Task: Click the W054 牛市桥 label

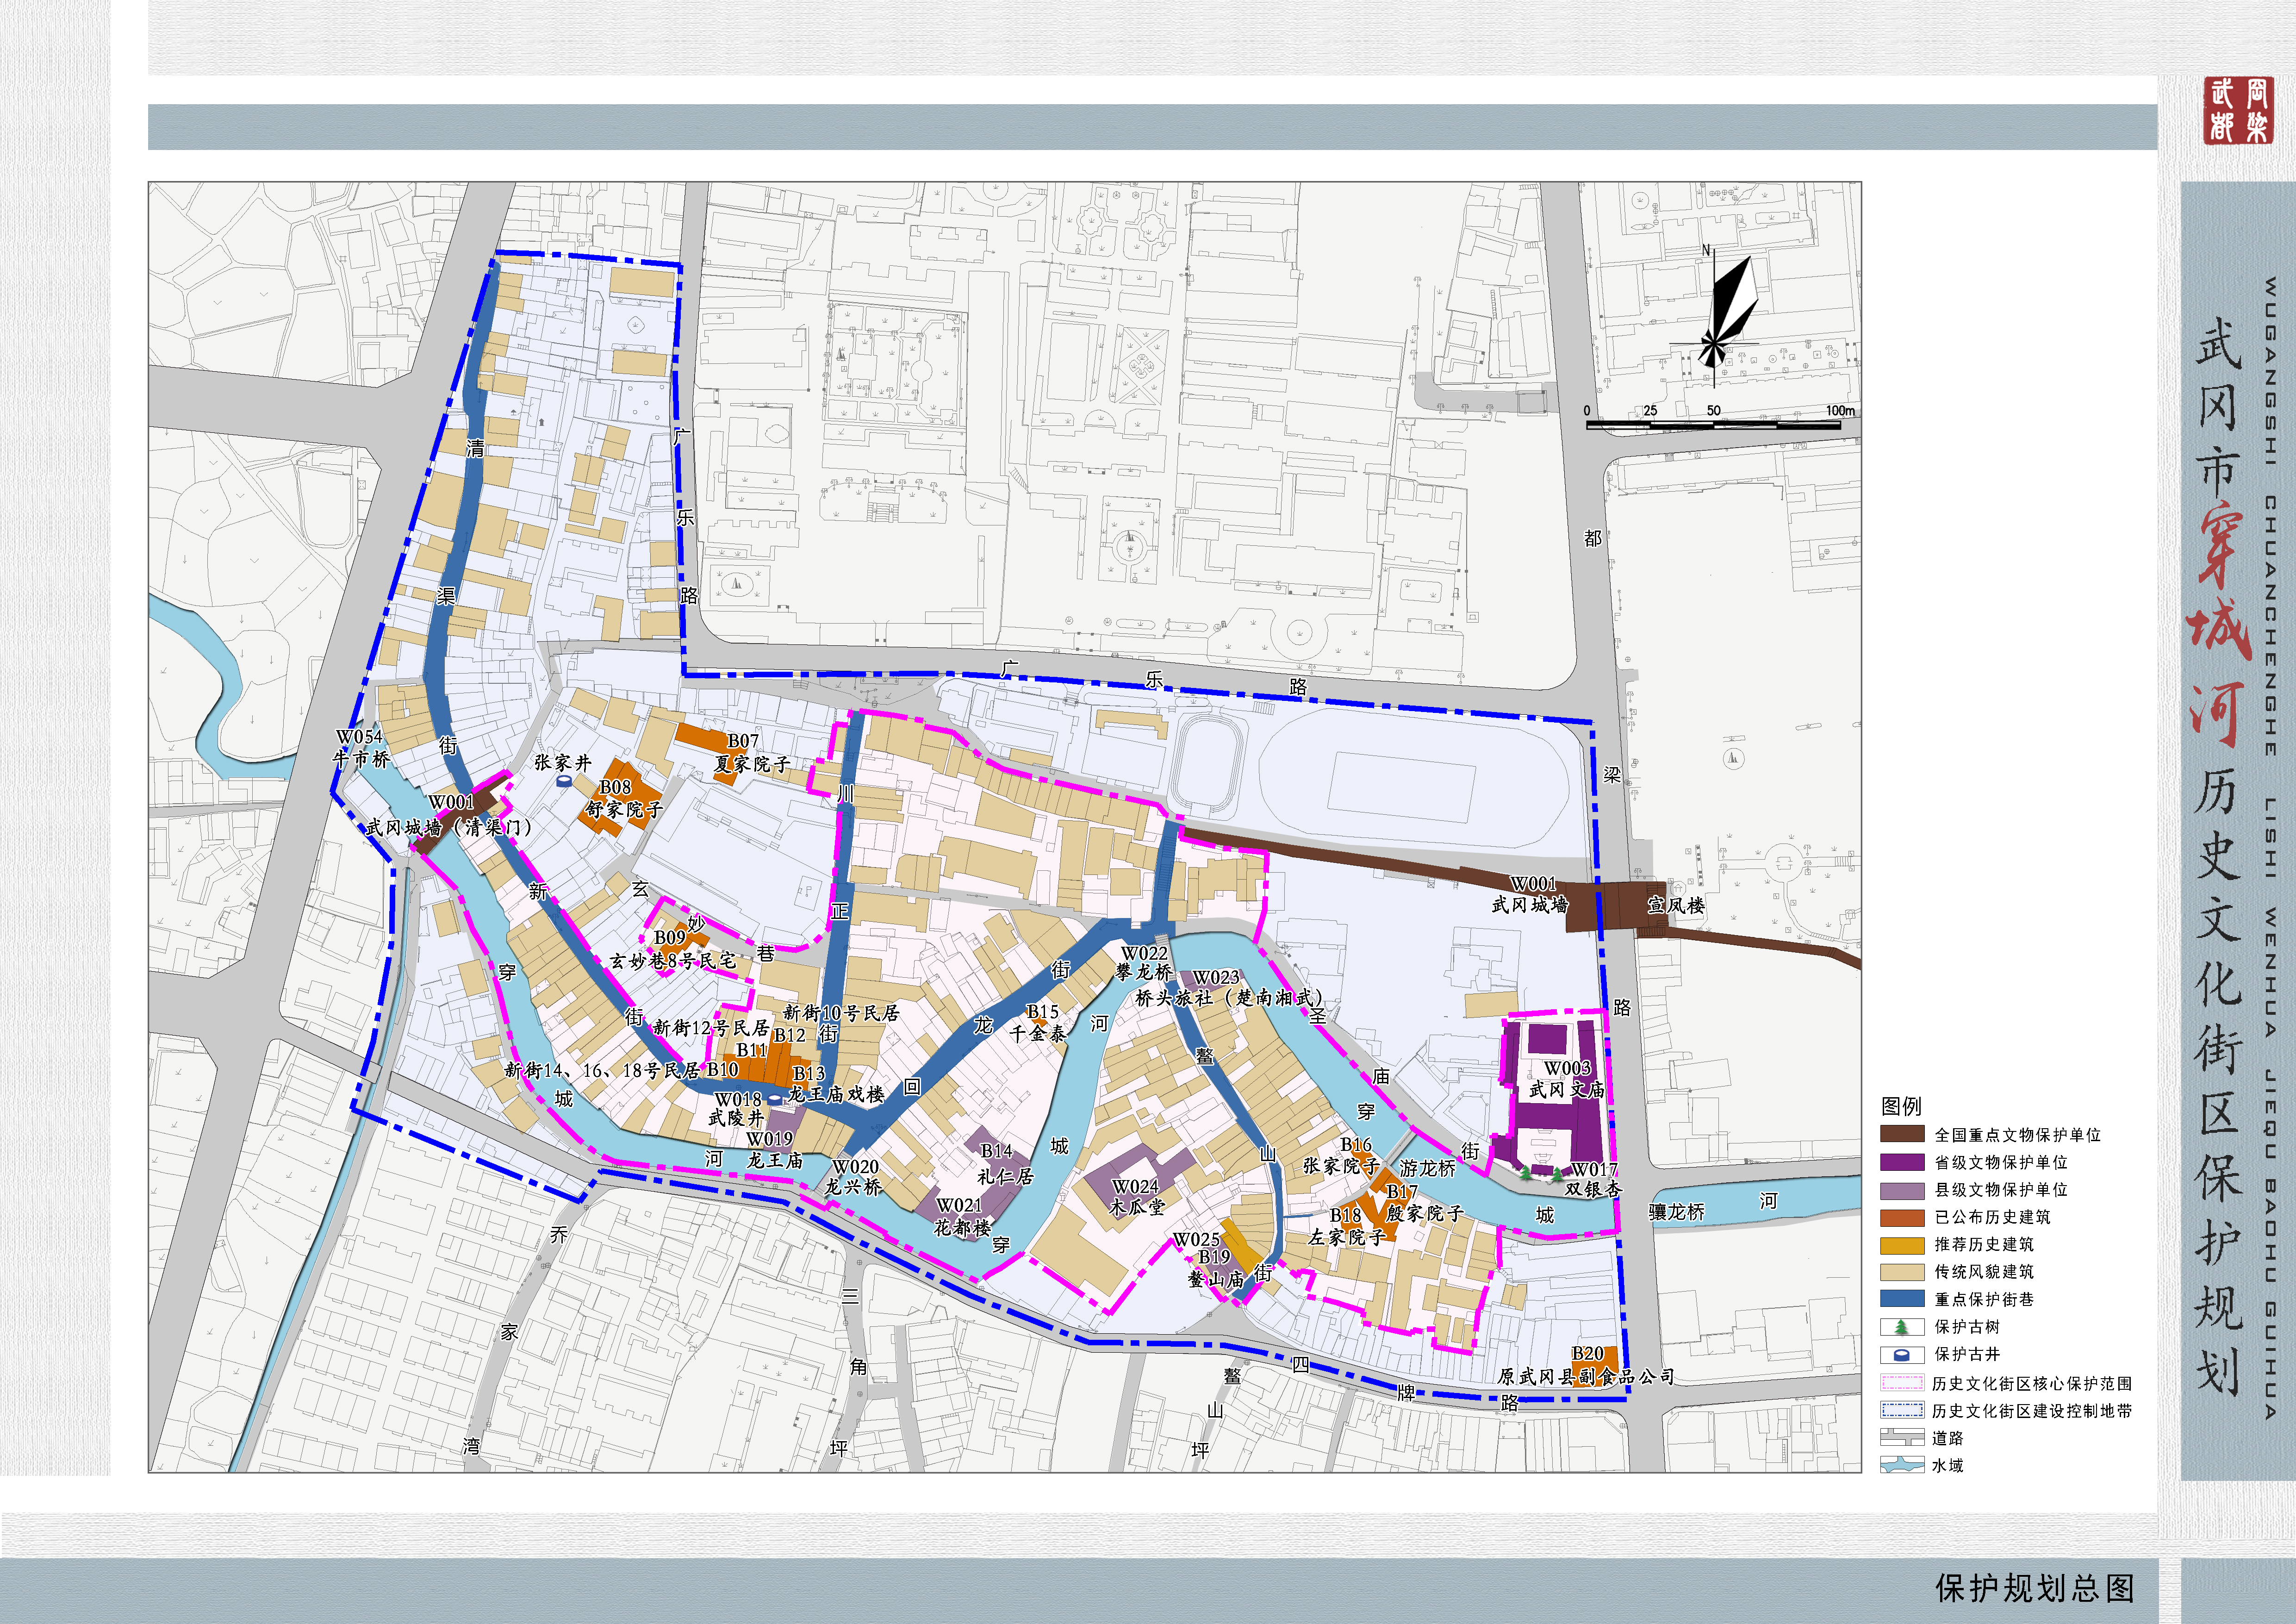Action: click(x=361, y=748)
